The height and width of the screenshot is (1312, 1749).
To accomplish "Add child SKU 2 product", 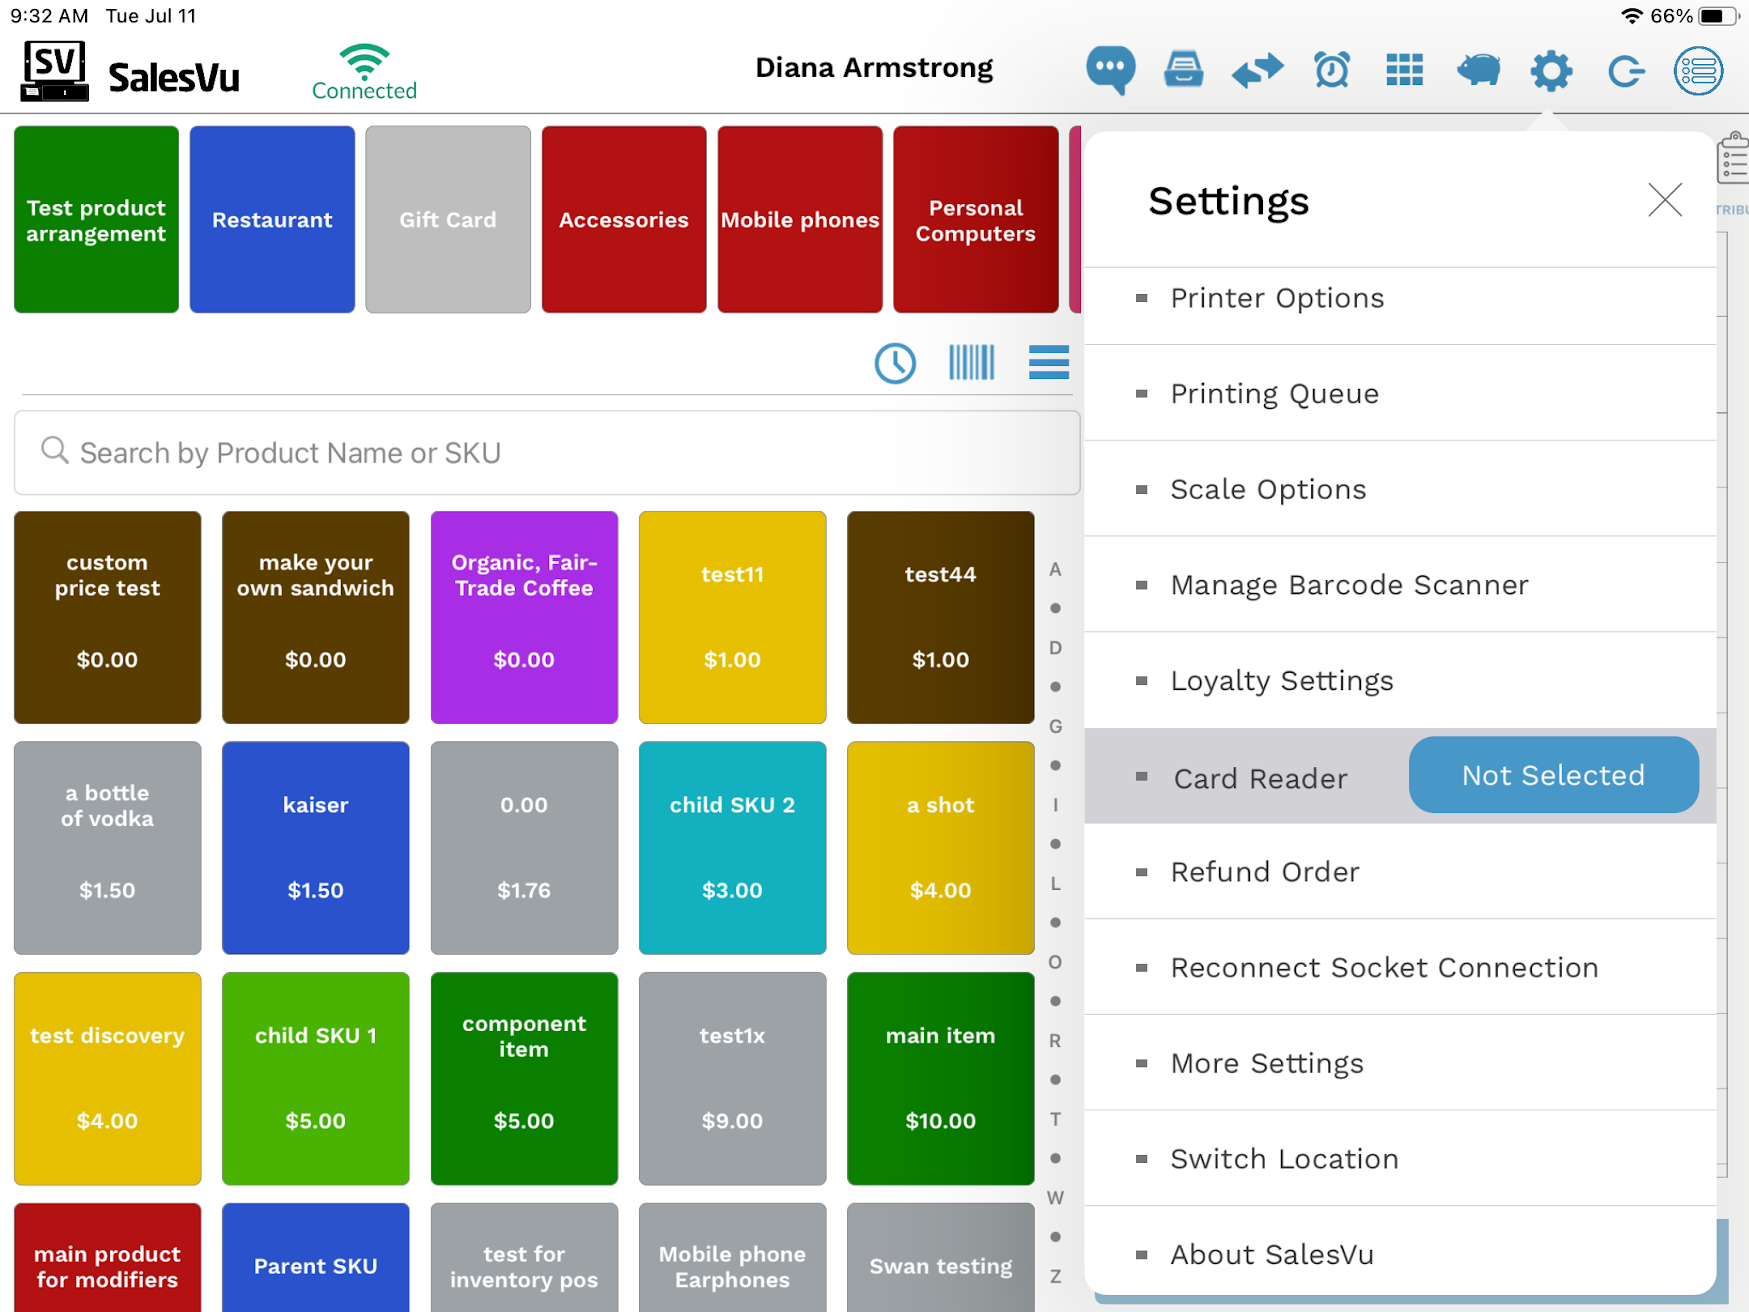I will click(732, 848).
